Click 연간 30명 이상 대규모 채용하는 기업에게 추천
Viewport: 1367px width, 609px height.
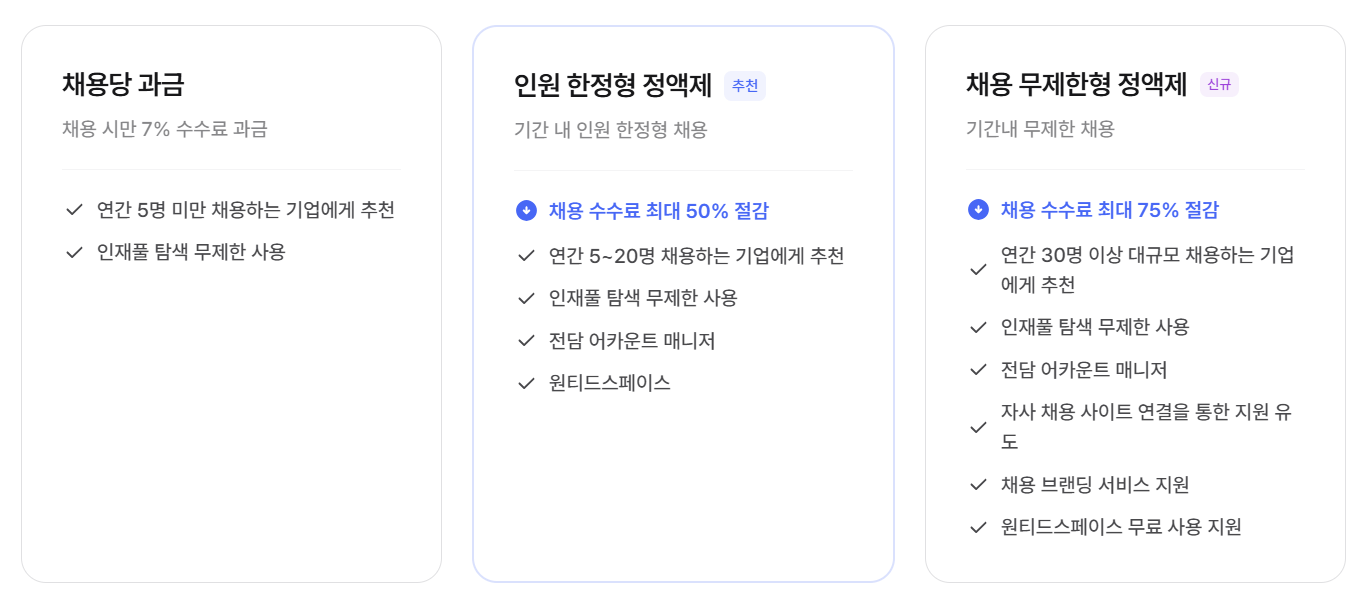click(1148, 270)
